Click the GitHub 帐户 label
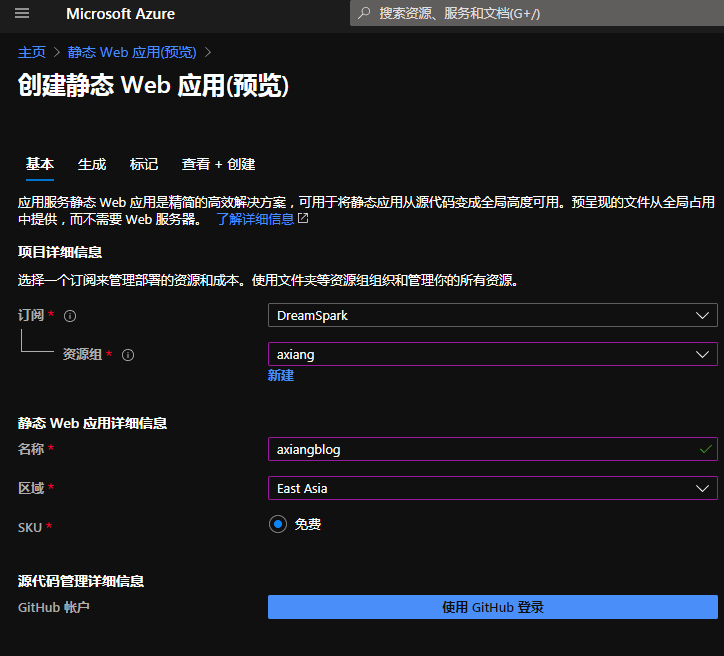724x656 pixels. [54, 608]
